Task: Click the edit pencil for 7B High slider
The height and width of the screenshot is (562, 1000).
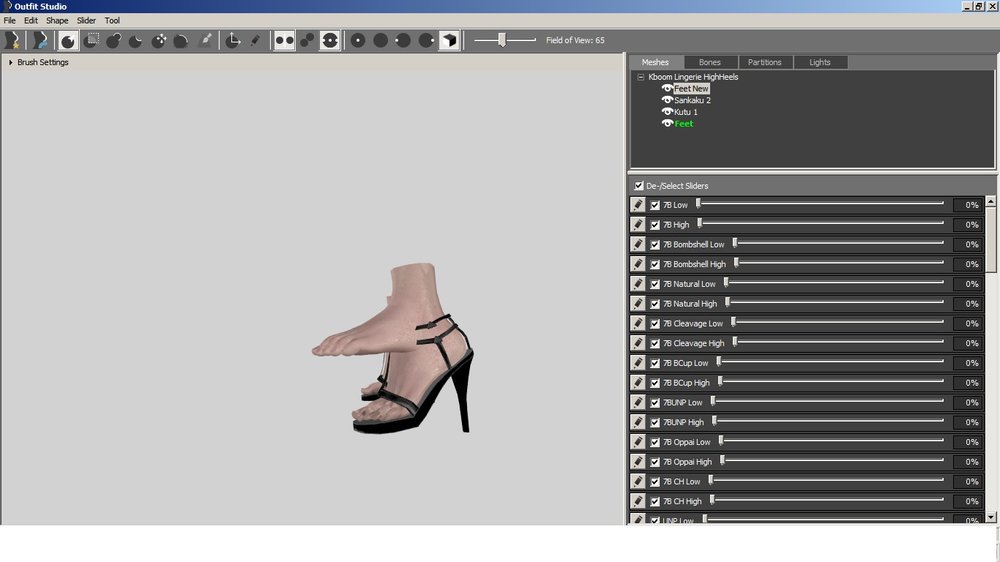Action: tap(638, 225)
